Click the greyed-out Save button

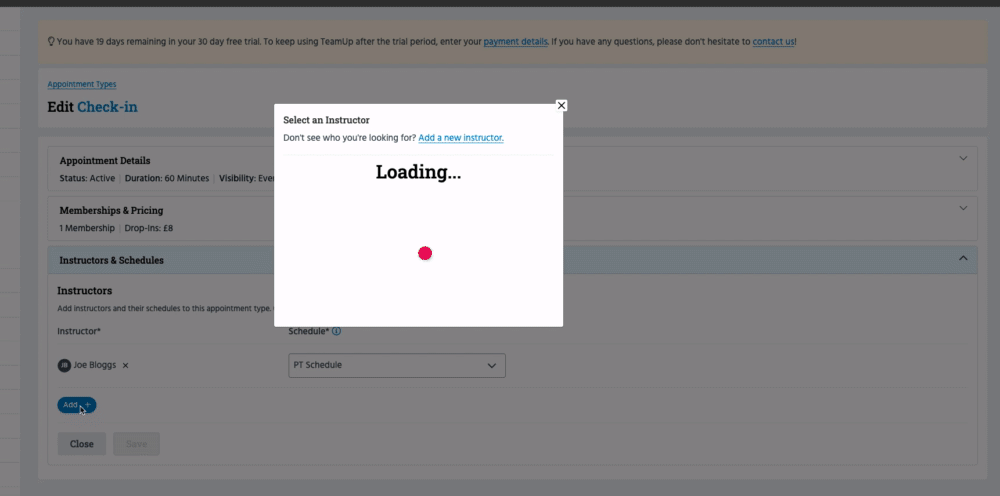click(x=136, y=444)
